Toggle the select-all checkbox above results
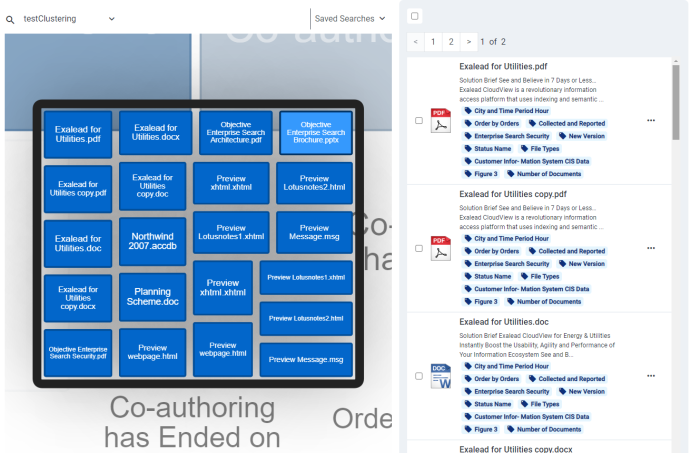 (415, 16)
